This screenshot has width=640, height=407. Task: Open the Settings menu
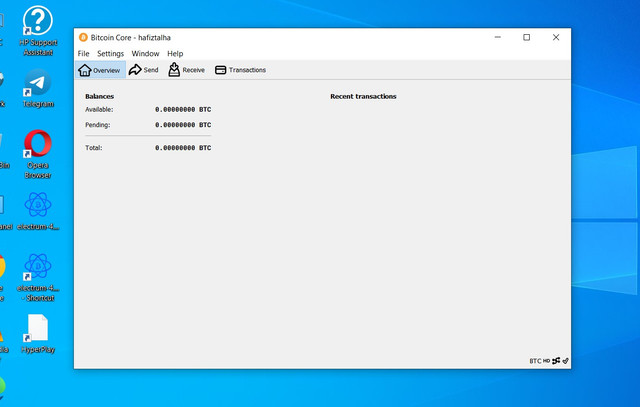click(x=110, y=53)
